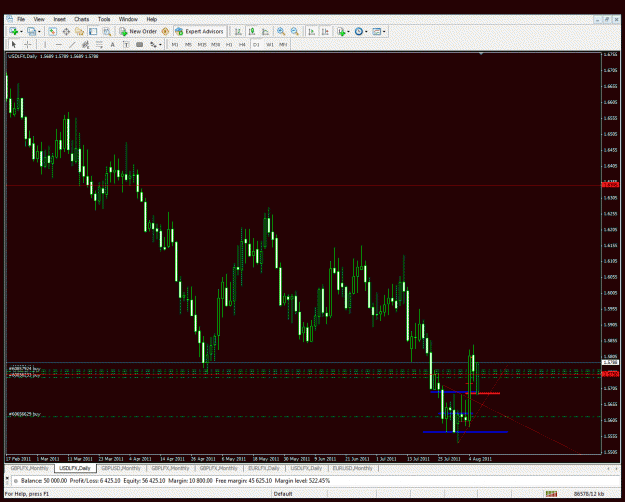Open the New Chart toolbar icon
Screen dimensions: 625x502
tap(13, 31)
